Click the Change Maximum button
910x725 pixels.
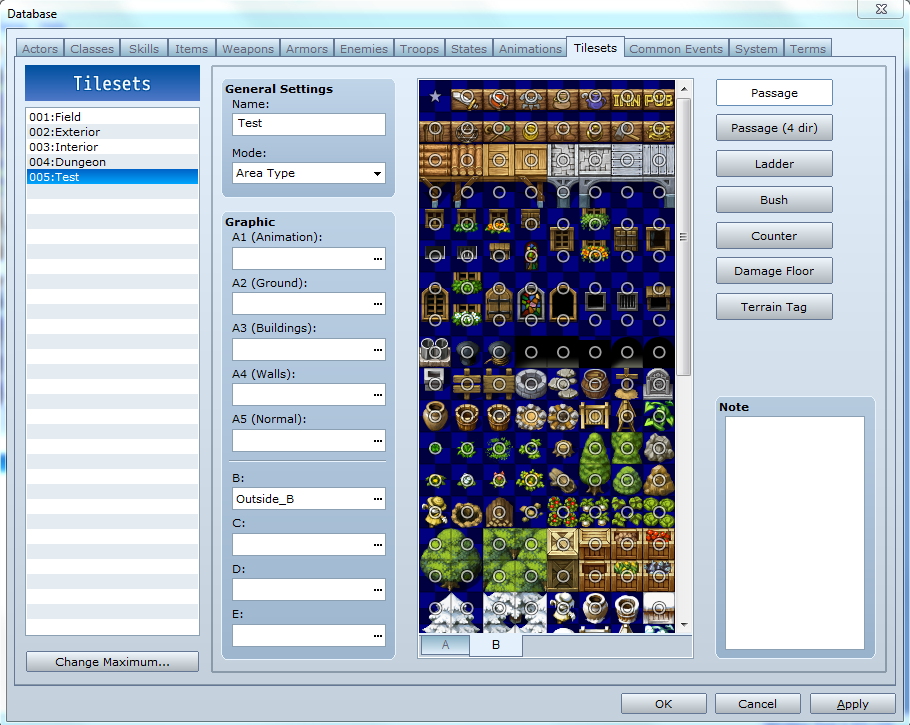click(112, 661)
